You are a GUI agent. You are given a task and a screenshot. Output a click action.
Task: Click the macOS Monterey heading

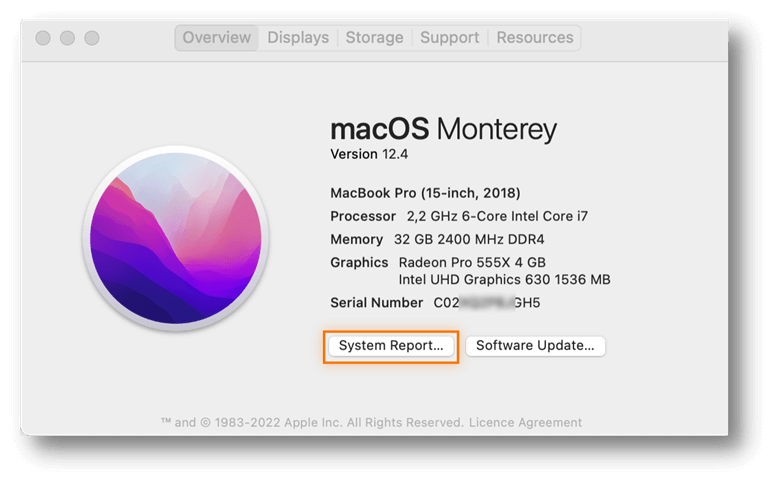(443, 129)
